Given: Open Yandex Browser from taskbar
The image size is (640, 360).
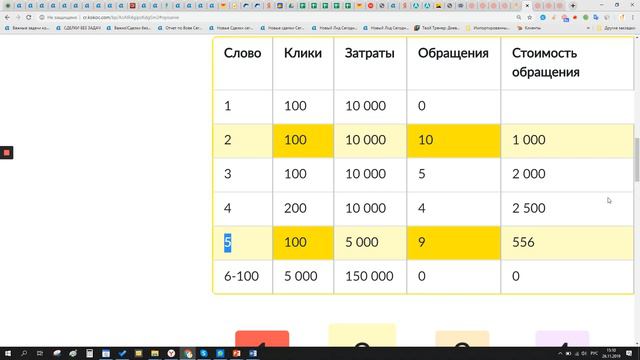Looking at the screenshot, I should (x=171, y=353).
